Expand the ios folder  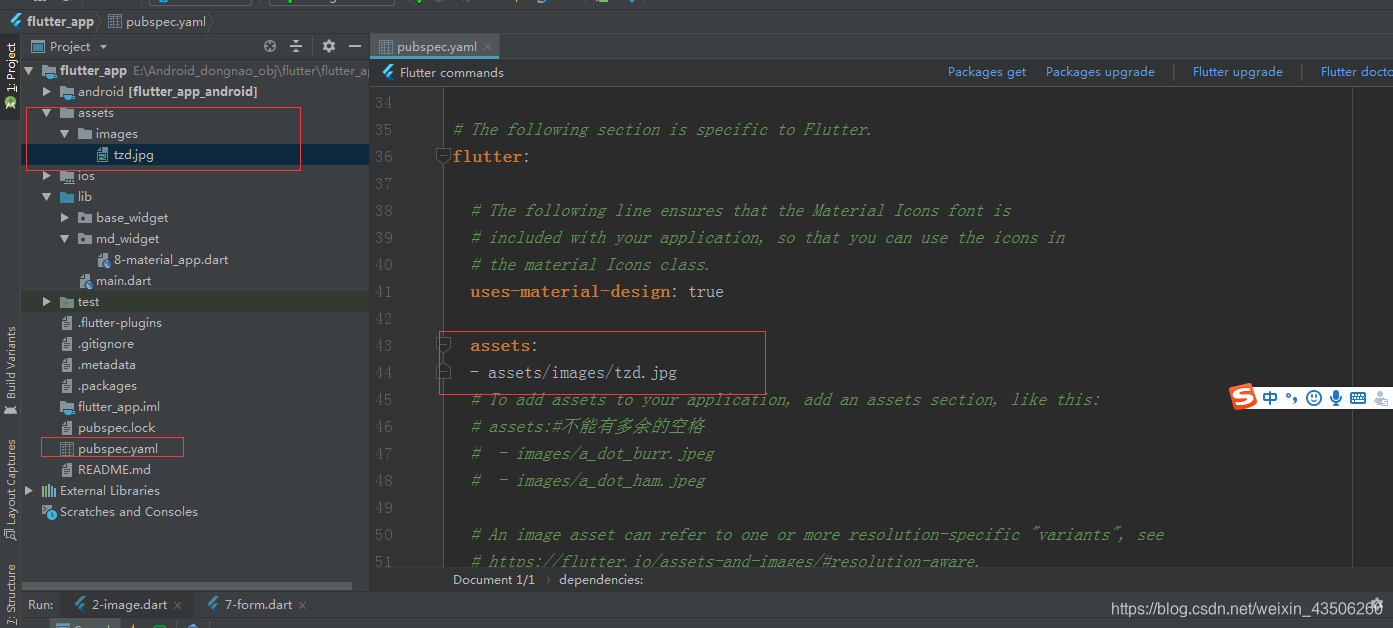pos(47,176)
